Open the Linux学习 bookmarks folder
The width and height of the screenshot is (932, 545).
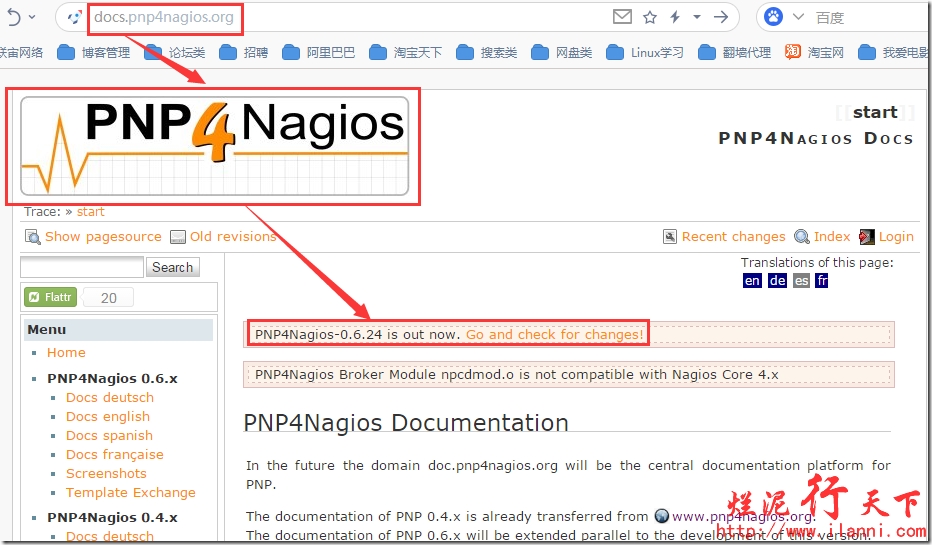tap(645, 52)
